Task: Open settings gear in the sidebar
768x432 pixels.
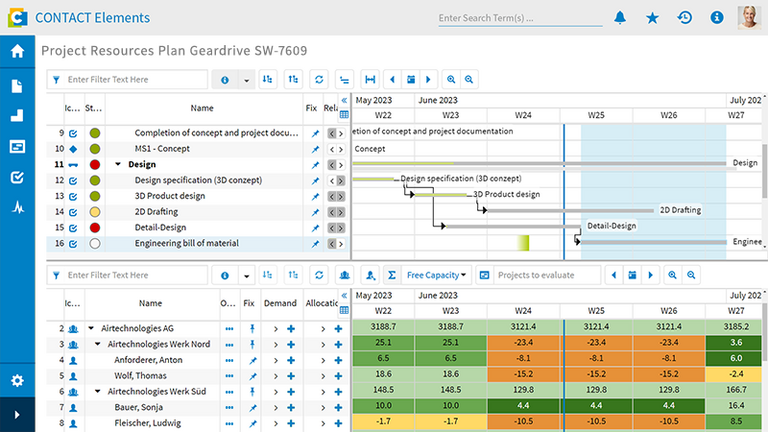Action: pyautogui.click(x=17, y=381)
